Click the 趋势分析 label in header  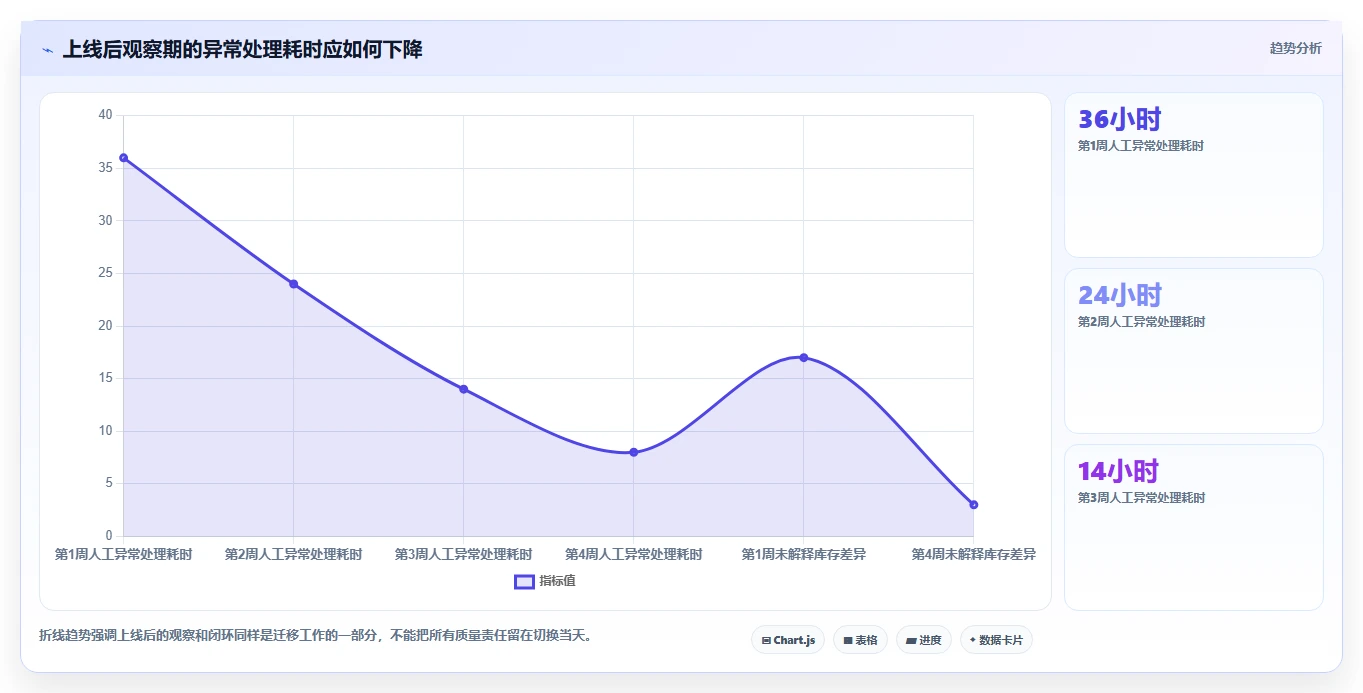coord(1295,48)
